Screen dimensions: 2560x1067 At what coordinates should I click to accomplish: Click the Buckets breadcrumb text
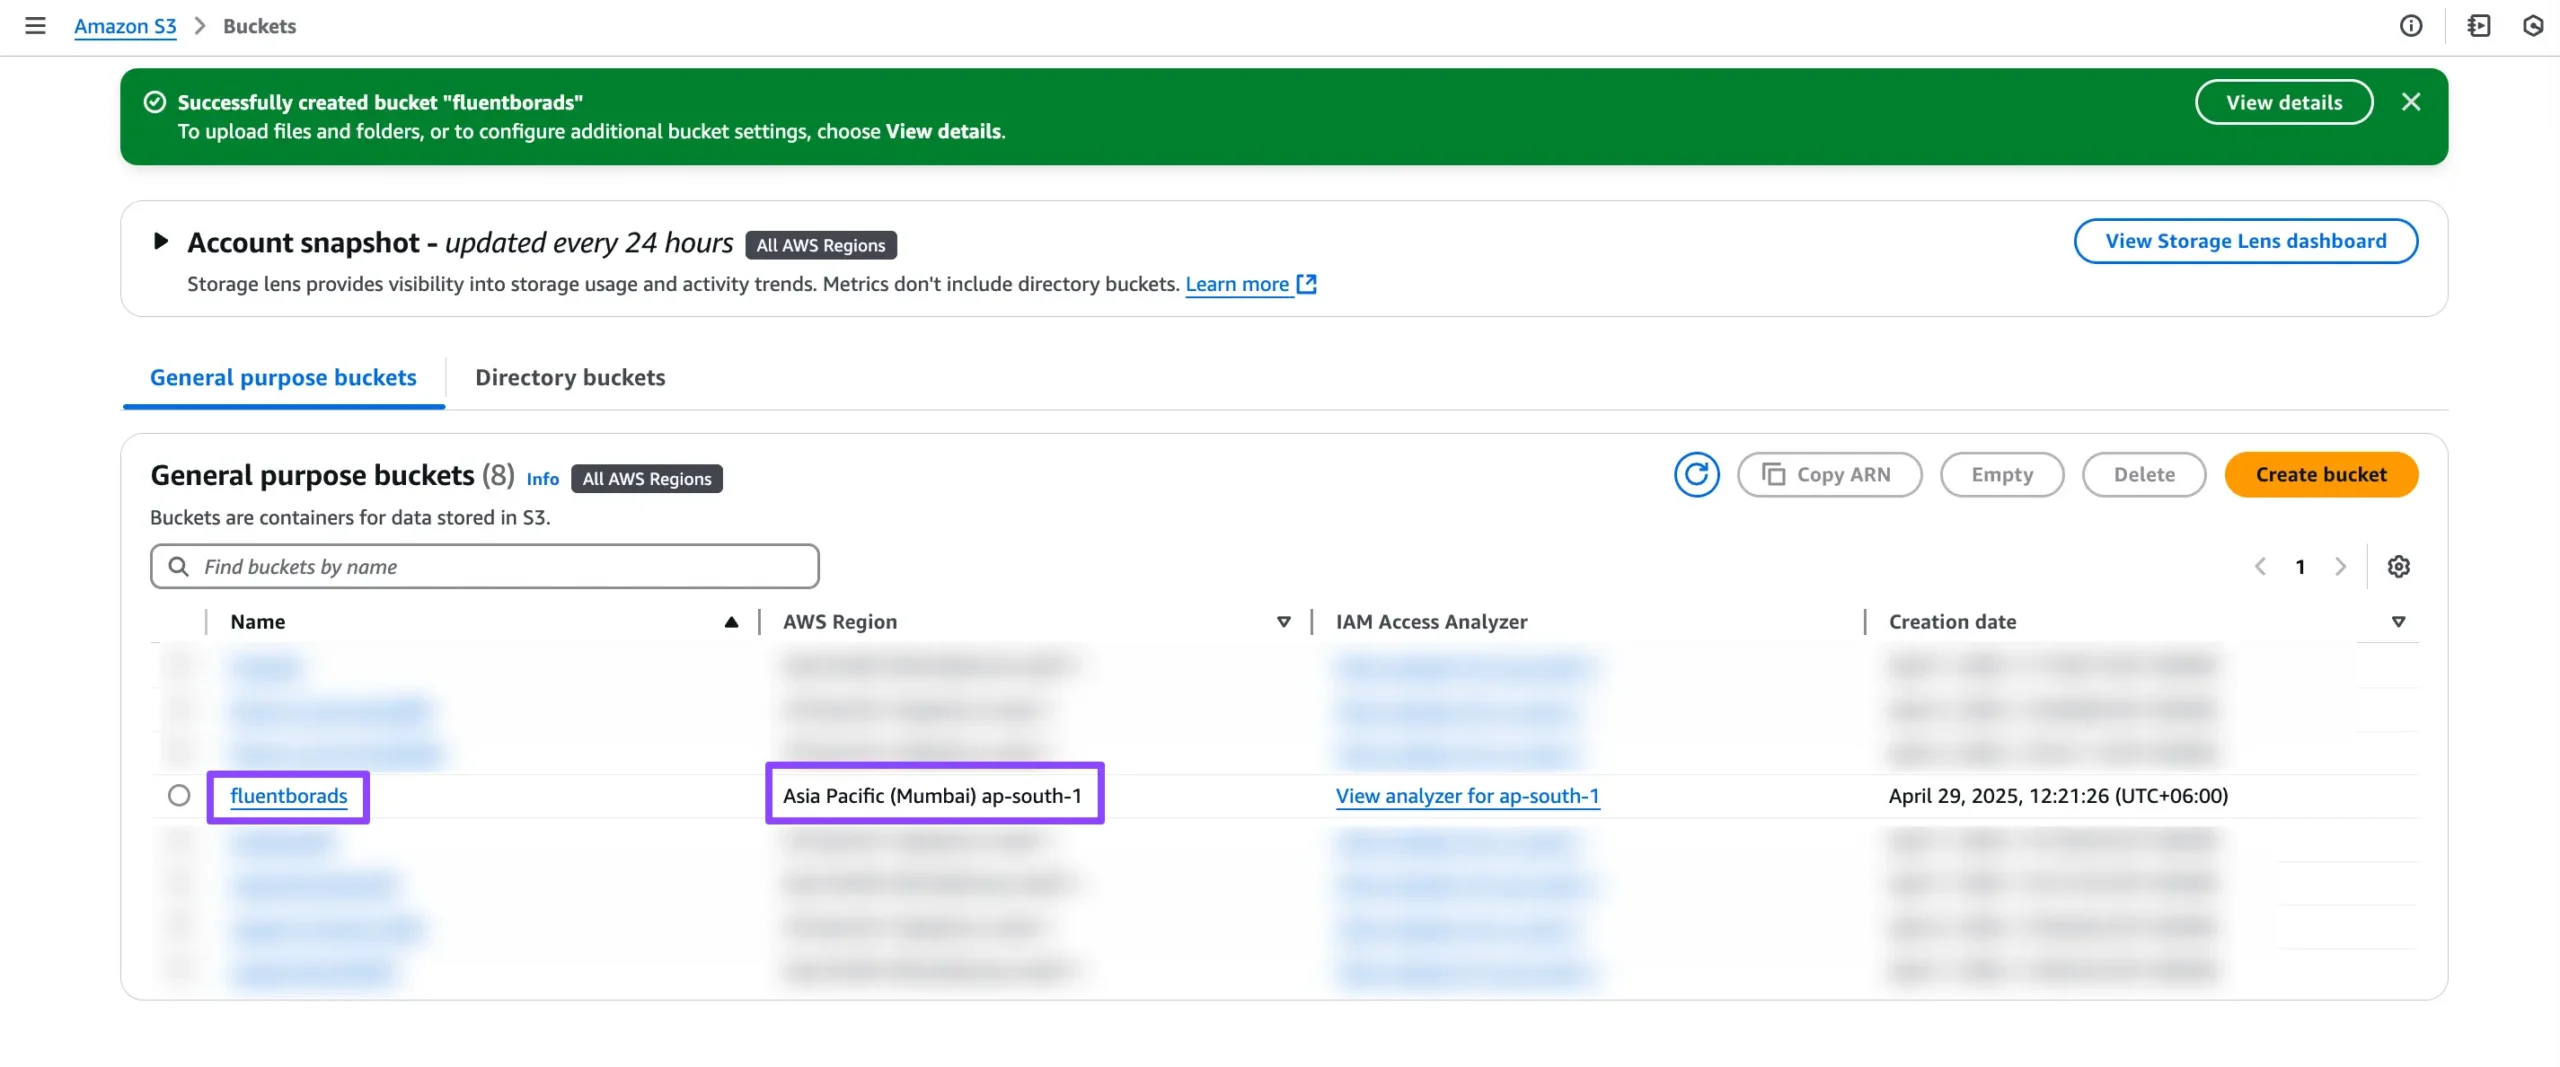tap(259, 26)
